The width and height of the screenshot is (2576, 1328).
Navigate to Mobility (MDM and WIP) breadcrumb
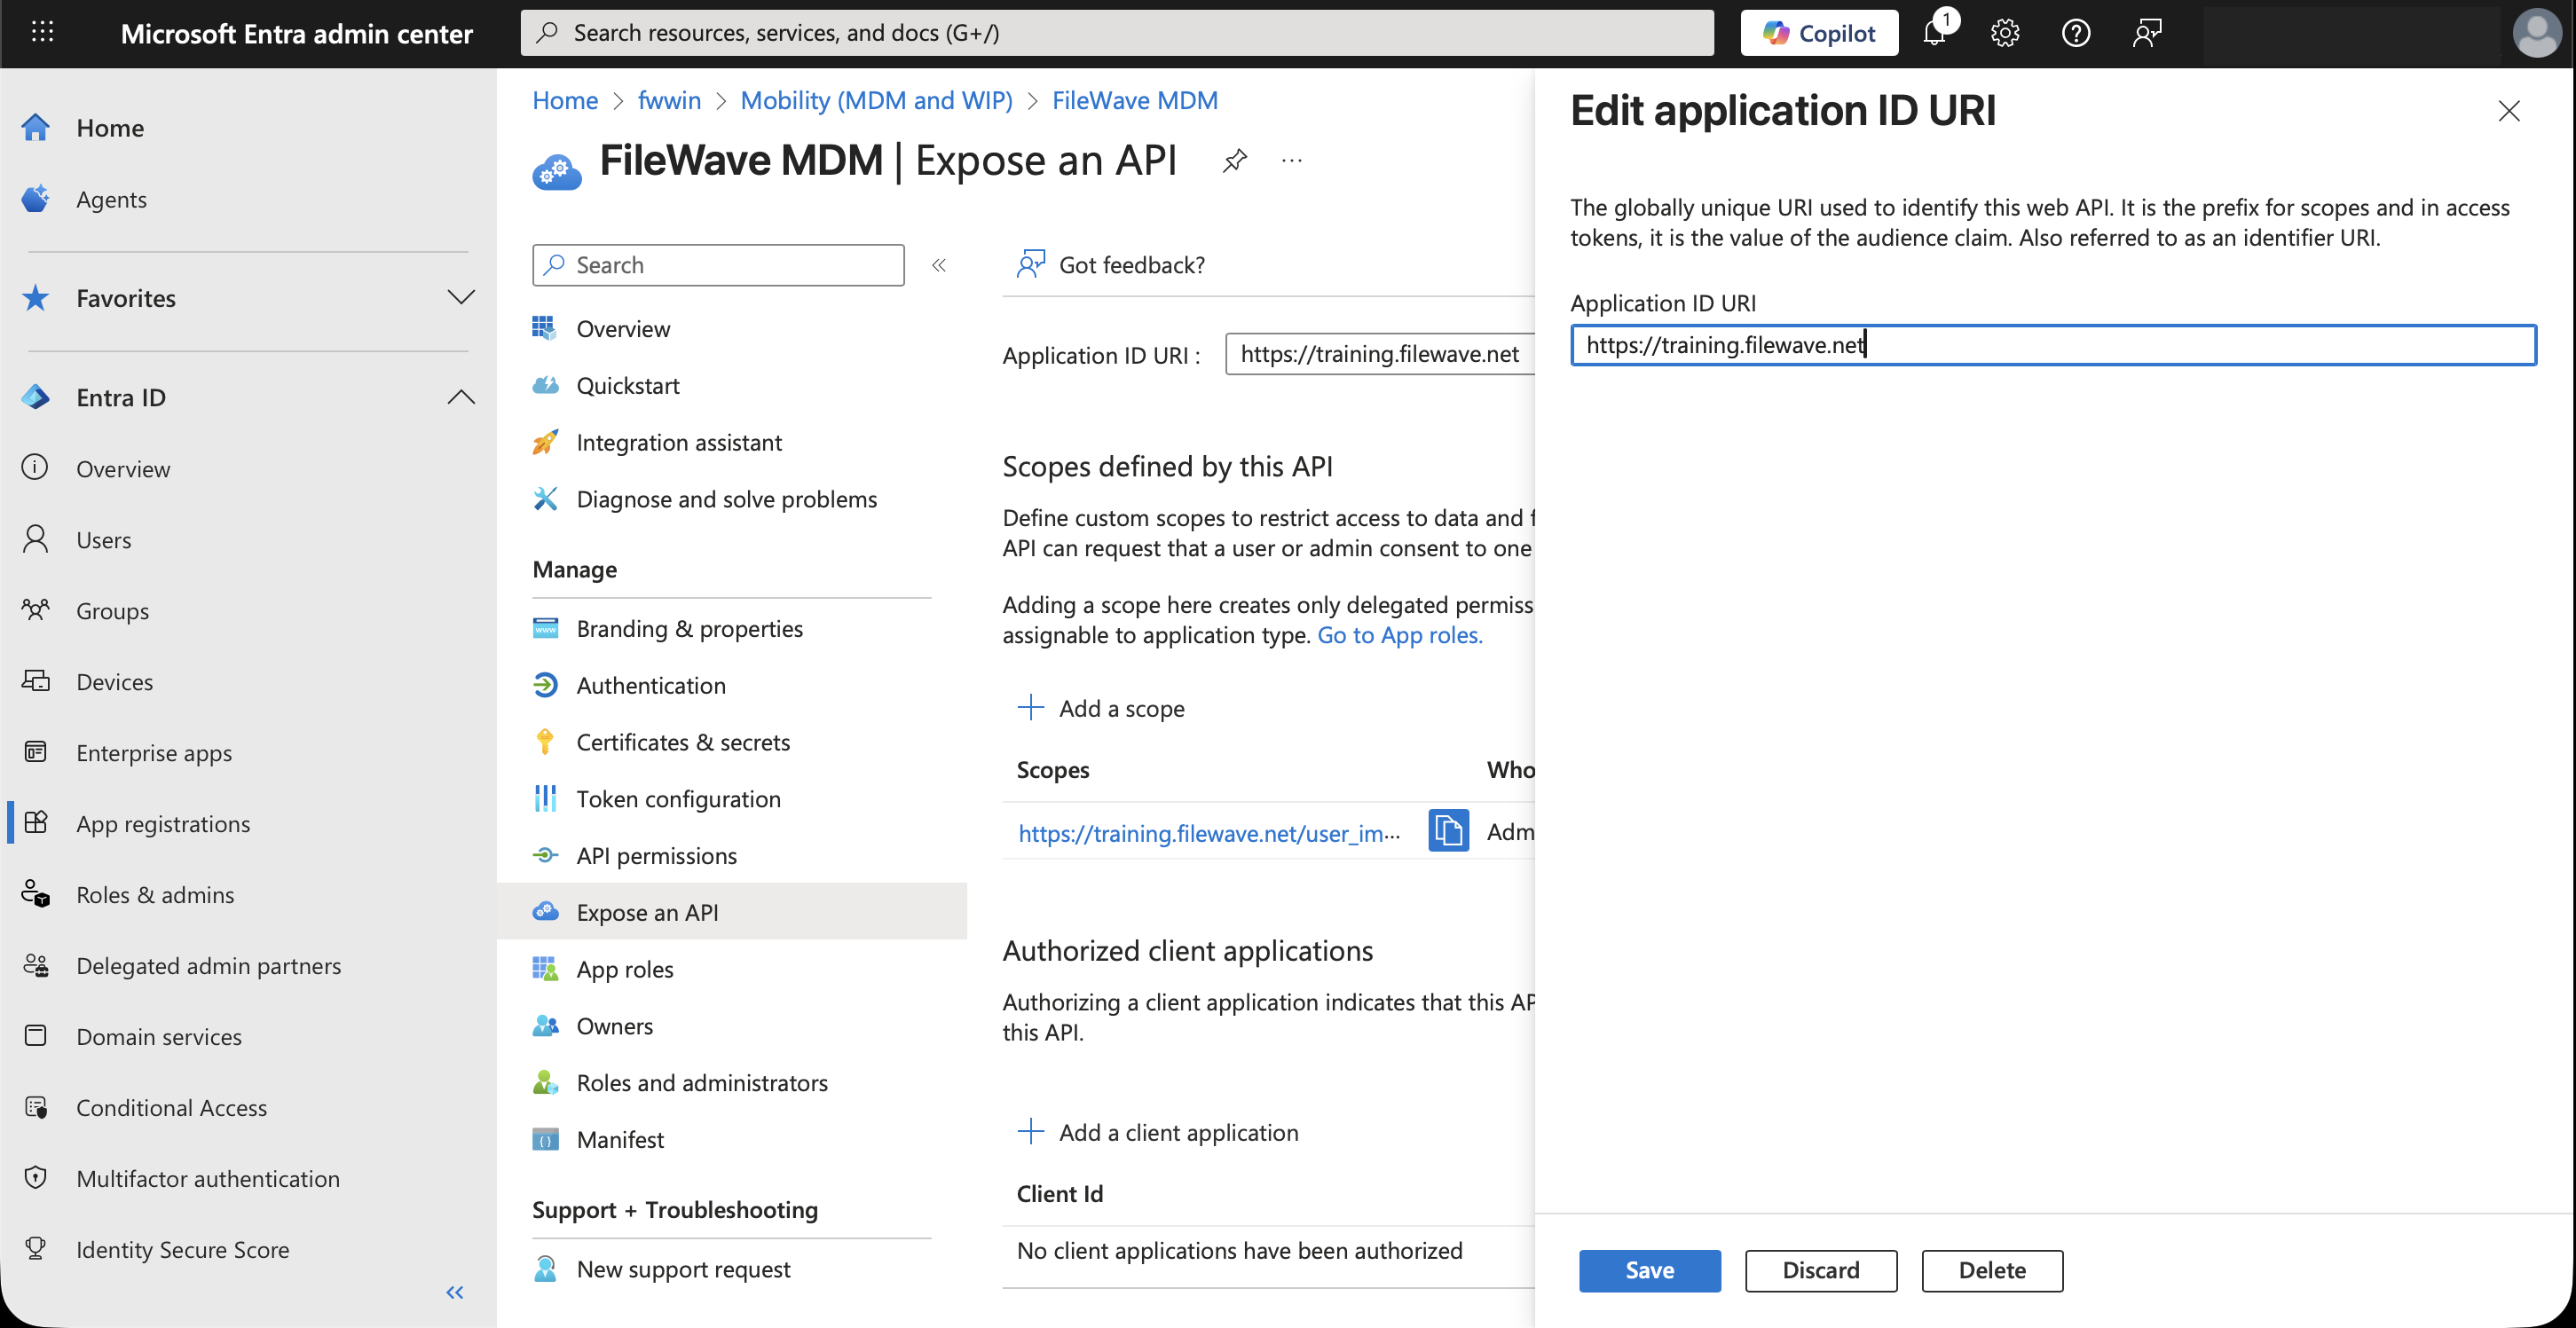point(876,100)
